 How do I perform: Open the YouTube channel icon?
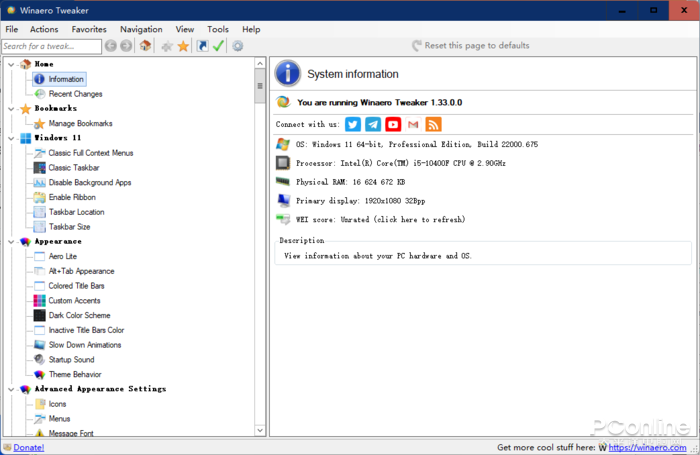coord(393,124)
